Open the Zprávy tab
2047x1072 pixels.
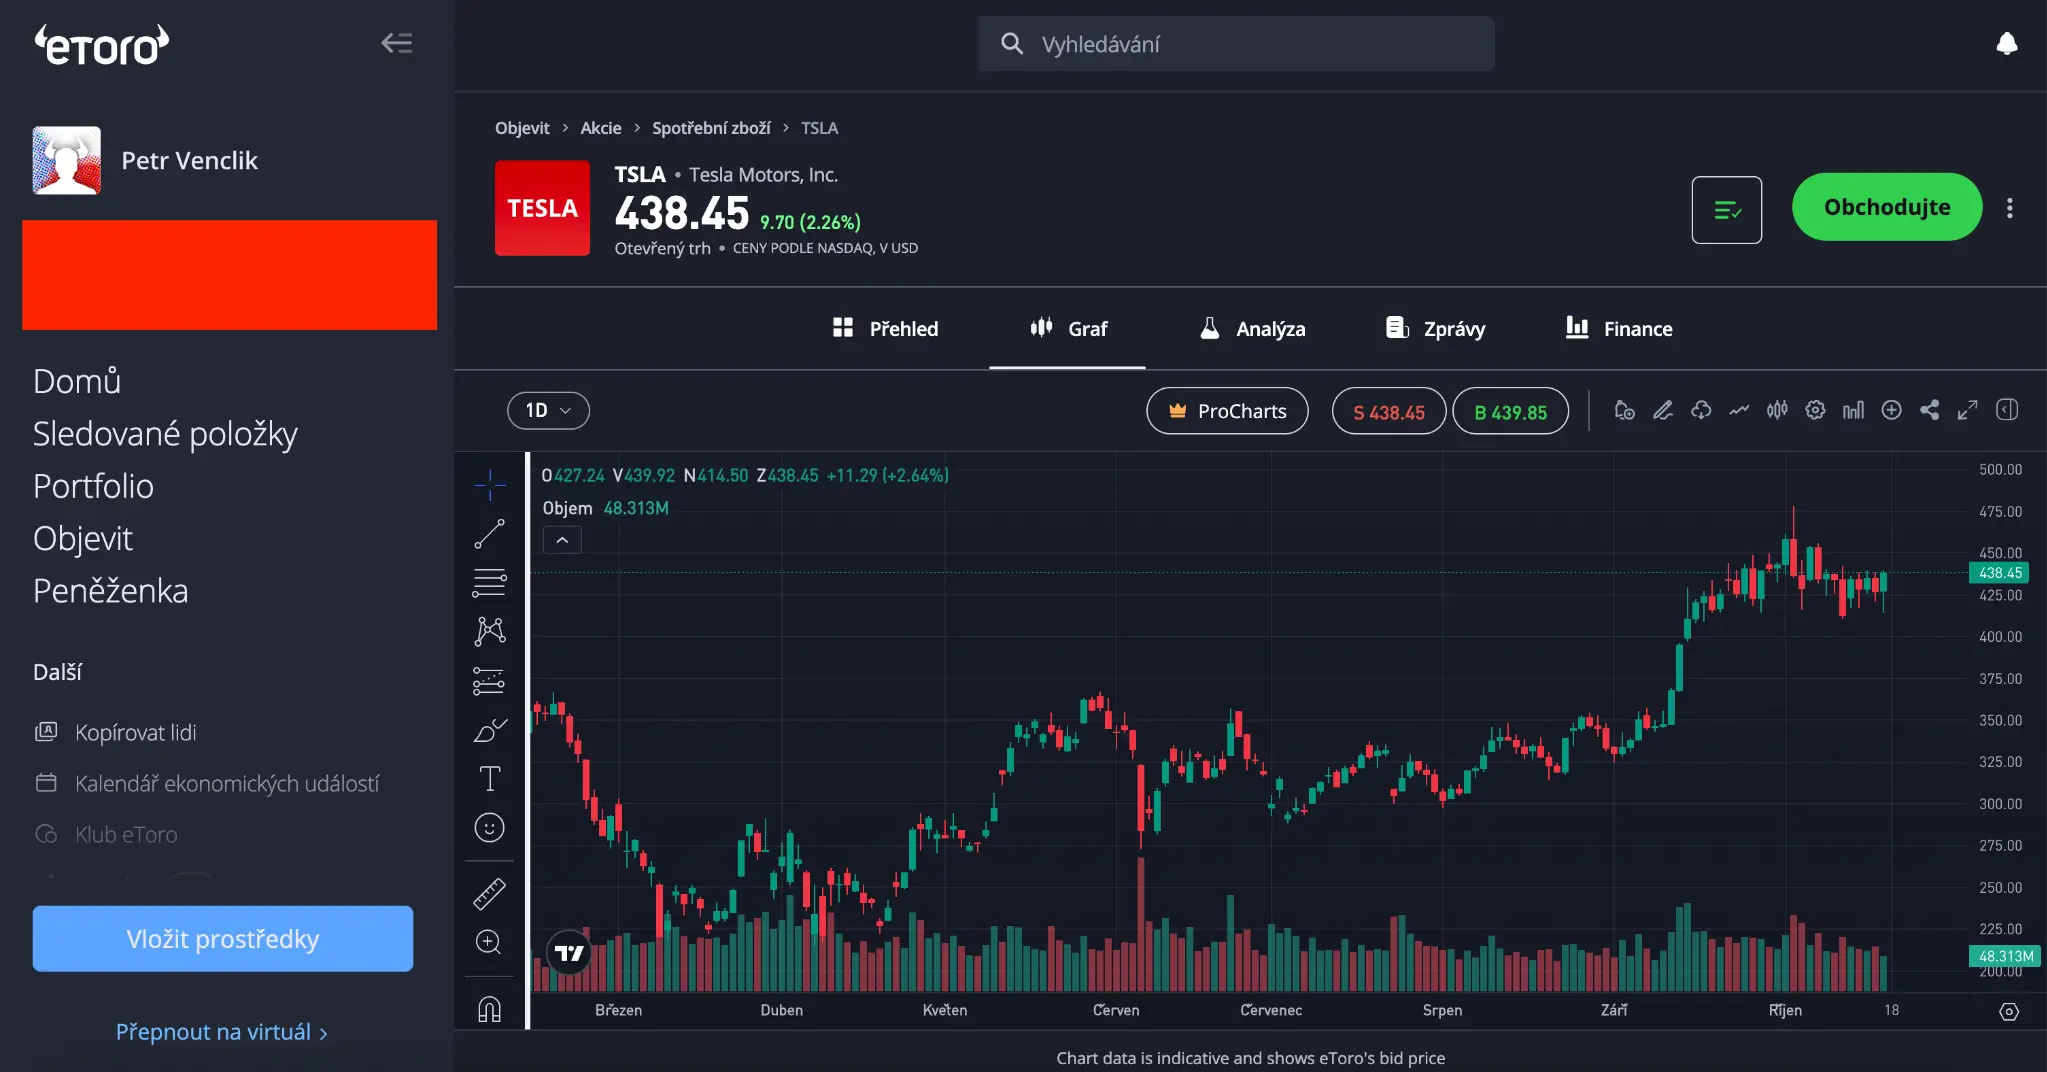point(1434,328)
